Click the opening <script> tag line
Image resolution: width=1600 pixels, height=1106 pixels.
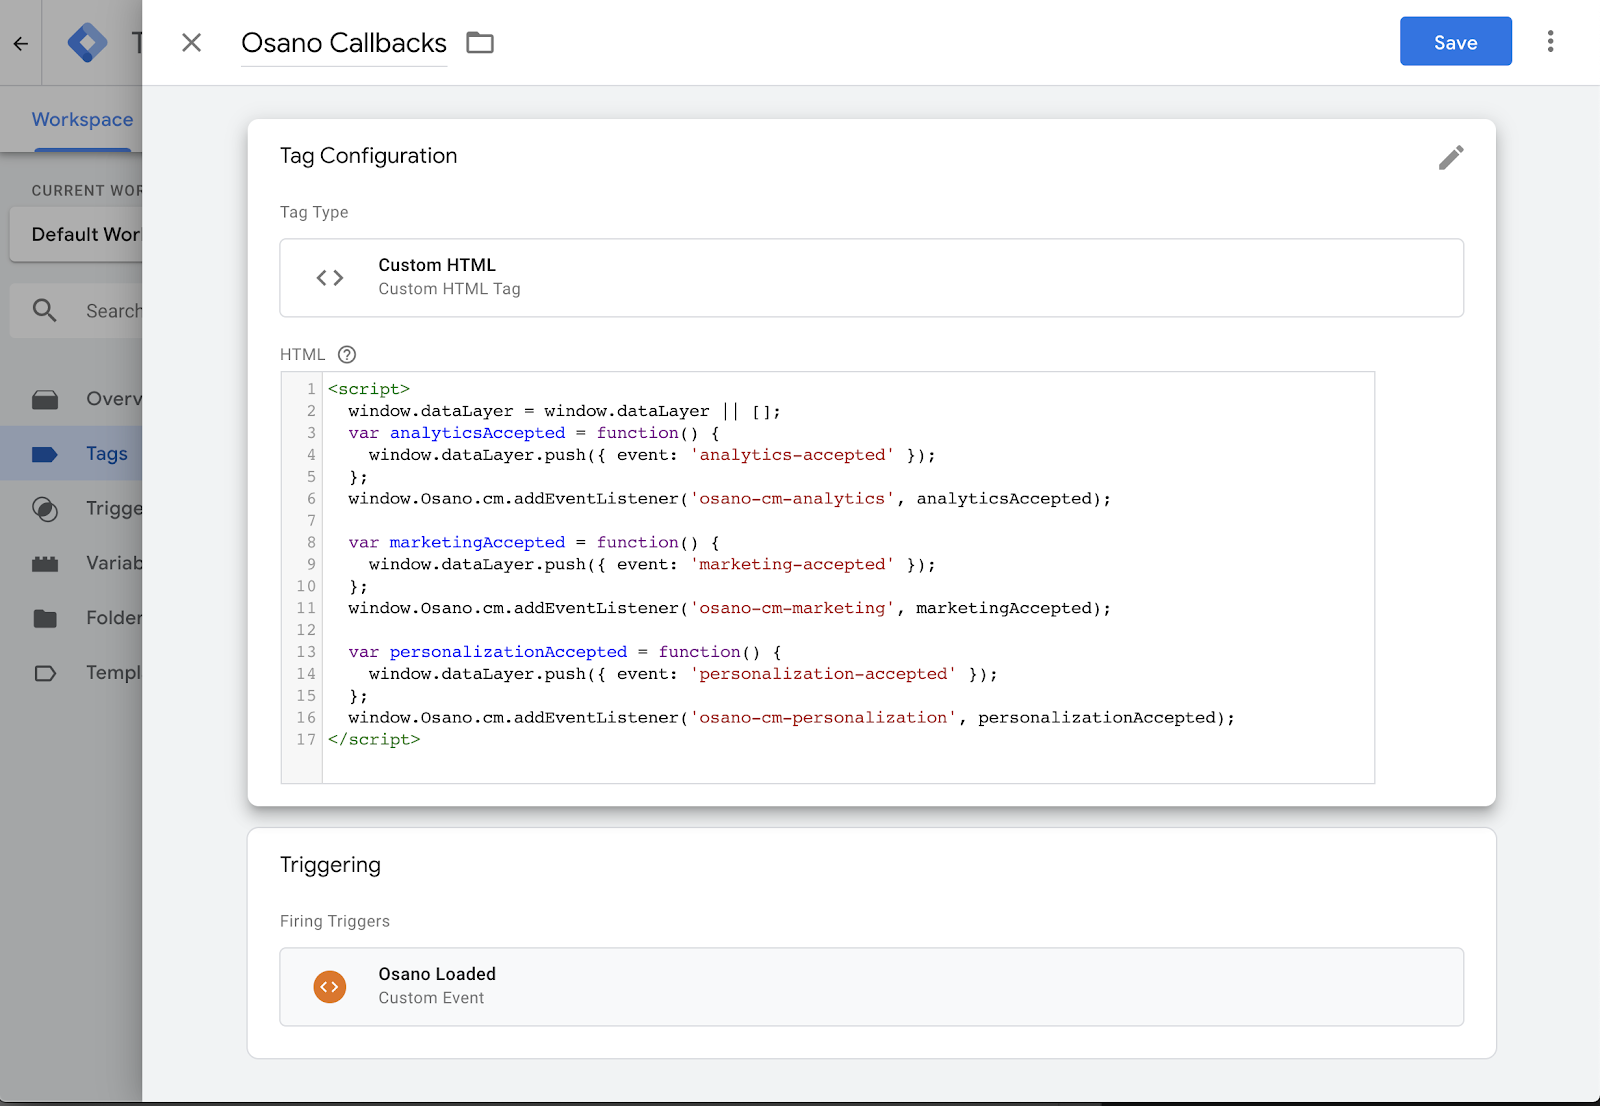(369, 389)
